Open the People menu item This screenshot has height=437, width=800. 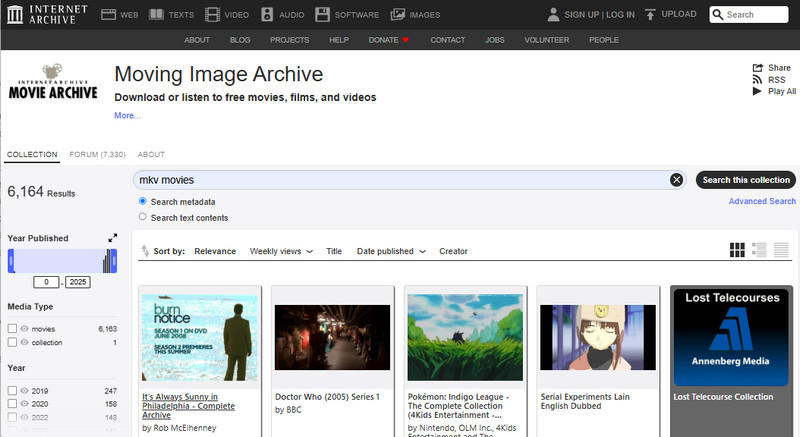(x=604, y=40)
